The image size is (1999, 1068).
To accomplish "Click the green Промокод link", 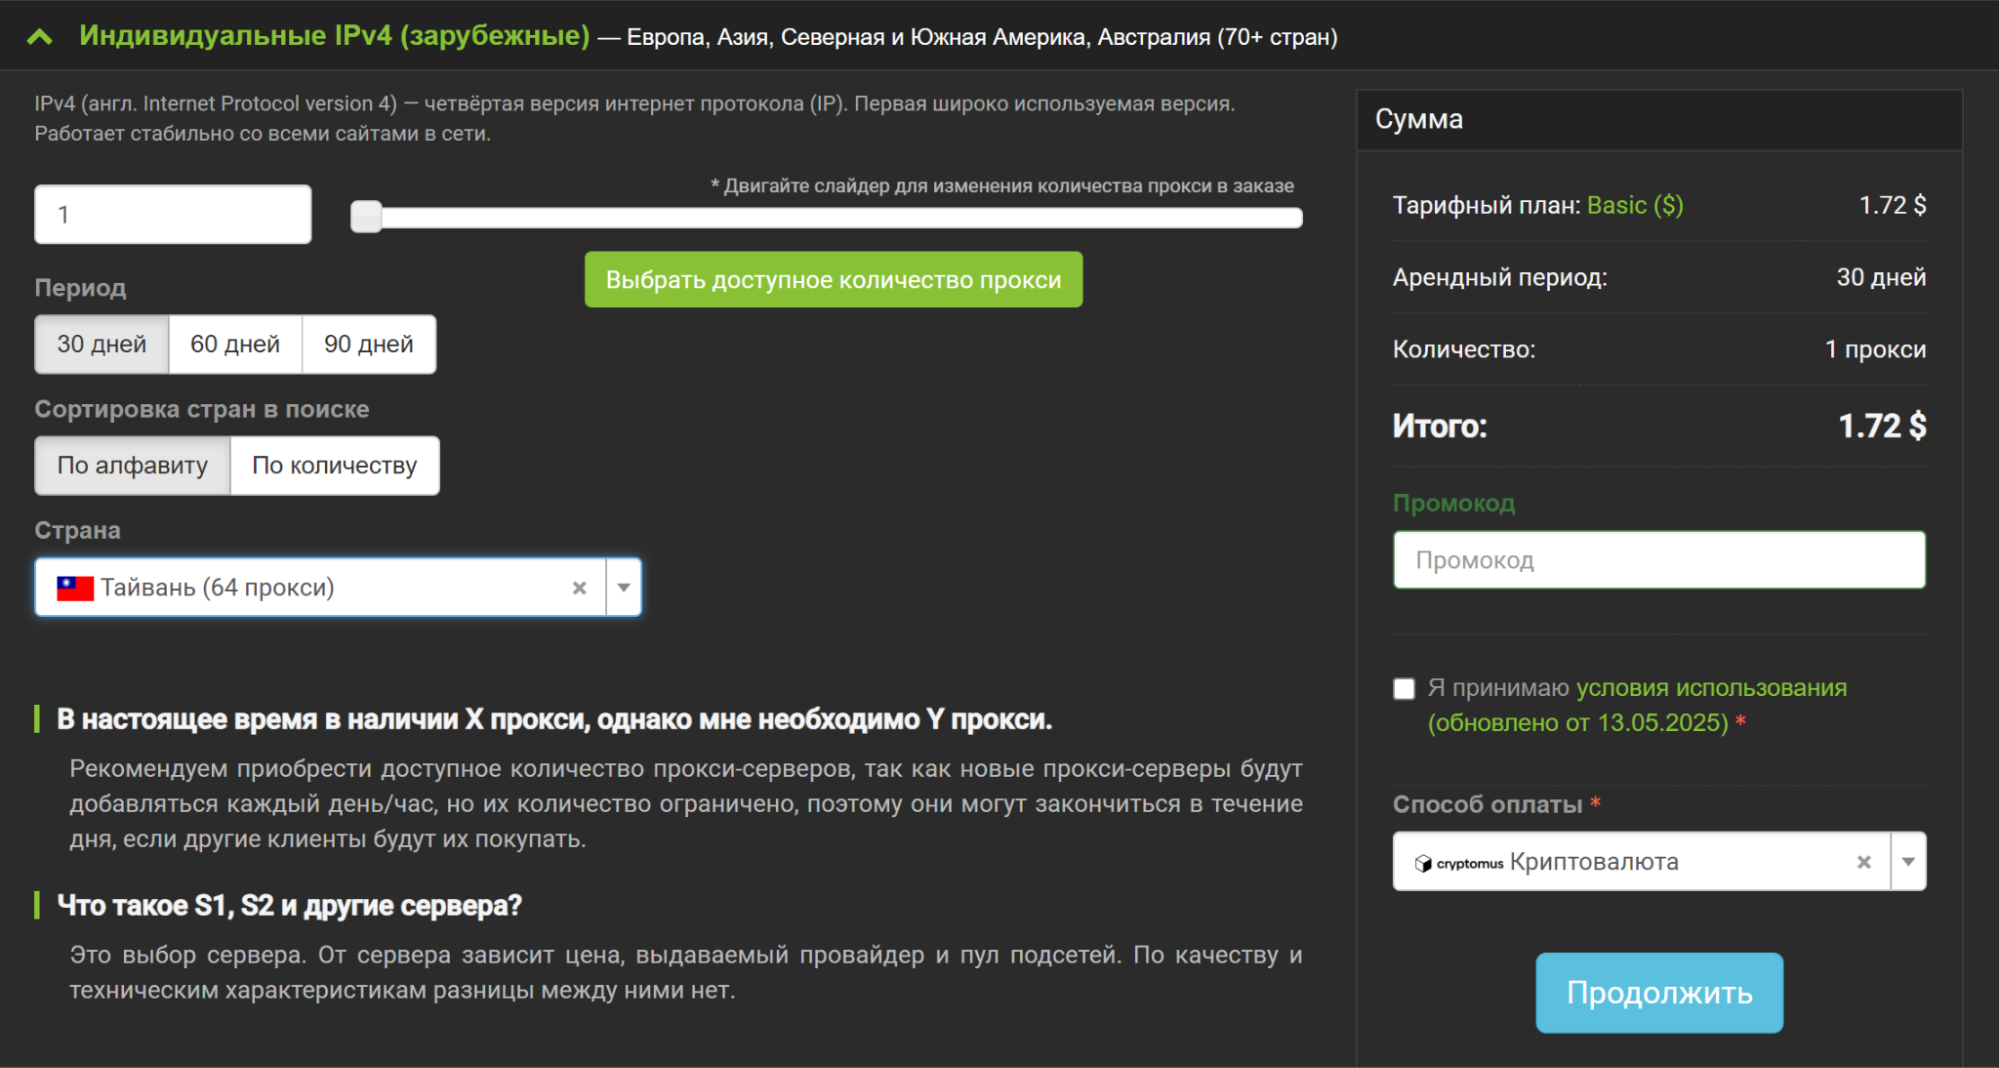I will pos(1454,503).
